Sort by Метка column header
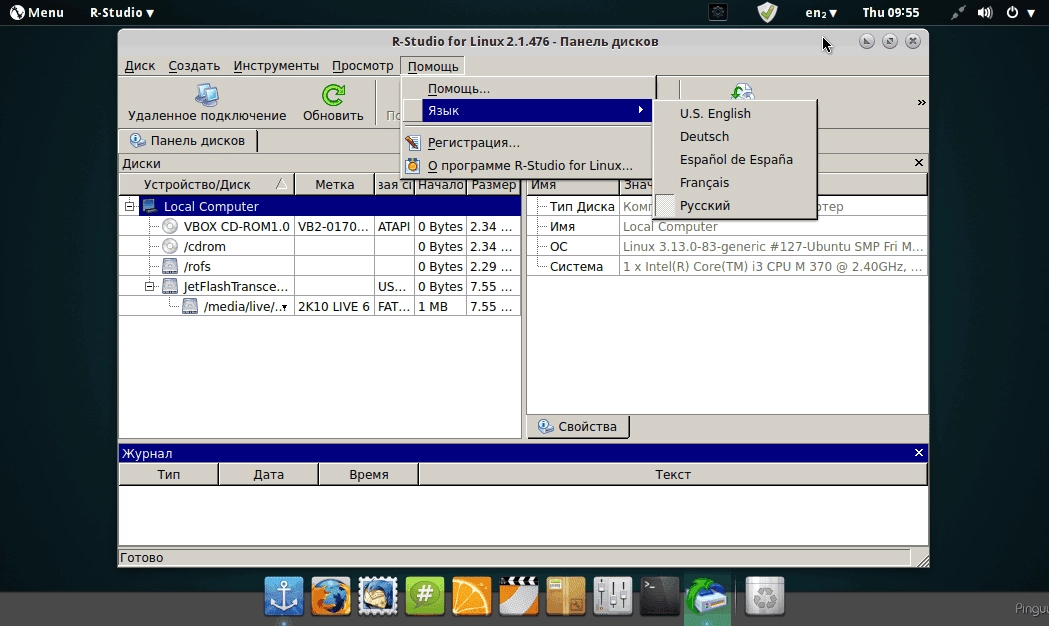 pos(335,184)
